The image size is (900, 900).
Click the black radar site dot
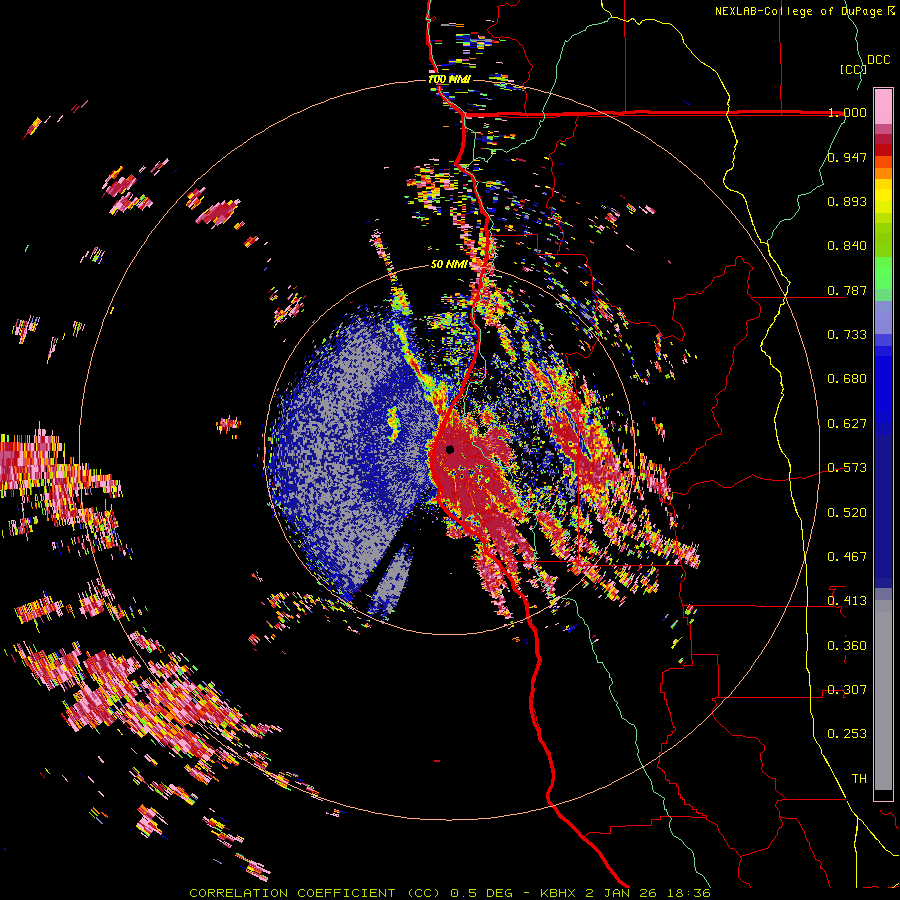click(450, 449)
